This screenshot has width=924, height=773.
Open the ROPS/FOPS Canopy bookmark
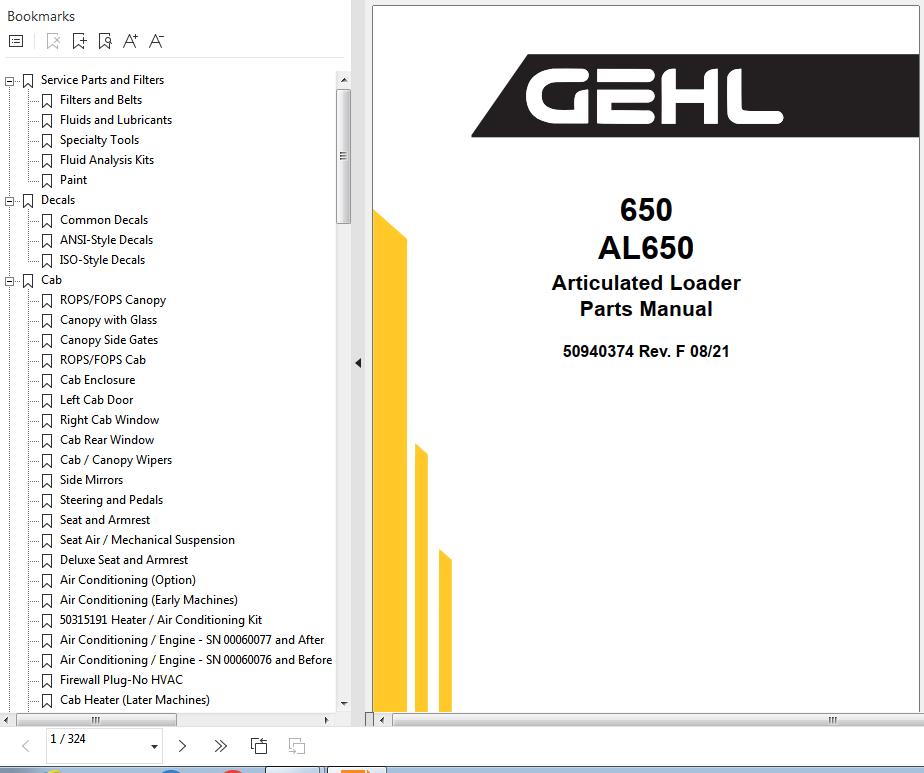point(113,300)
